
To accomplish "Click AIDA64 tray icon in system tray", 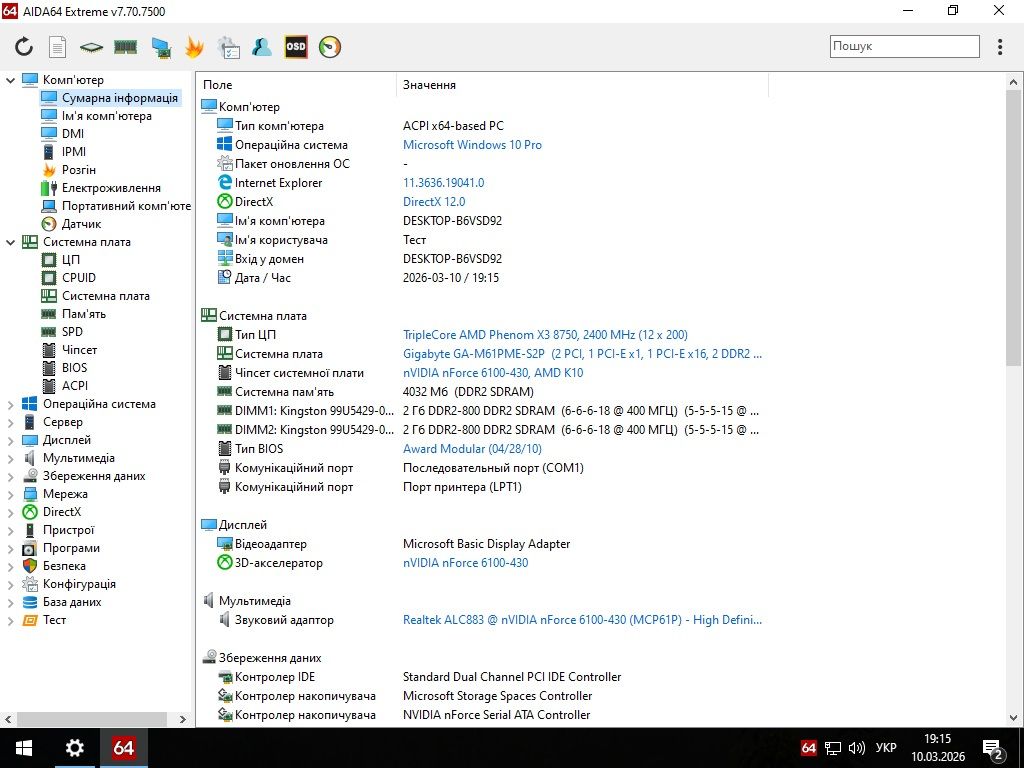I will coord(808,748).
